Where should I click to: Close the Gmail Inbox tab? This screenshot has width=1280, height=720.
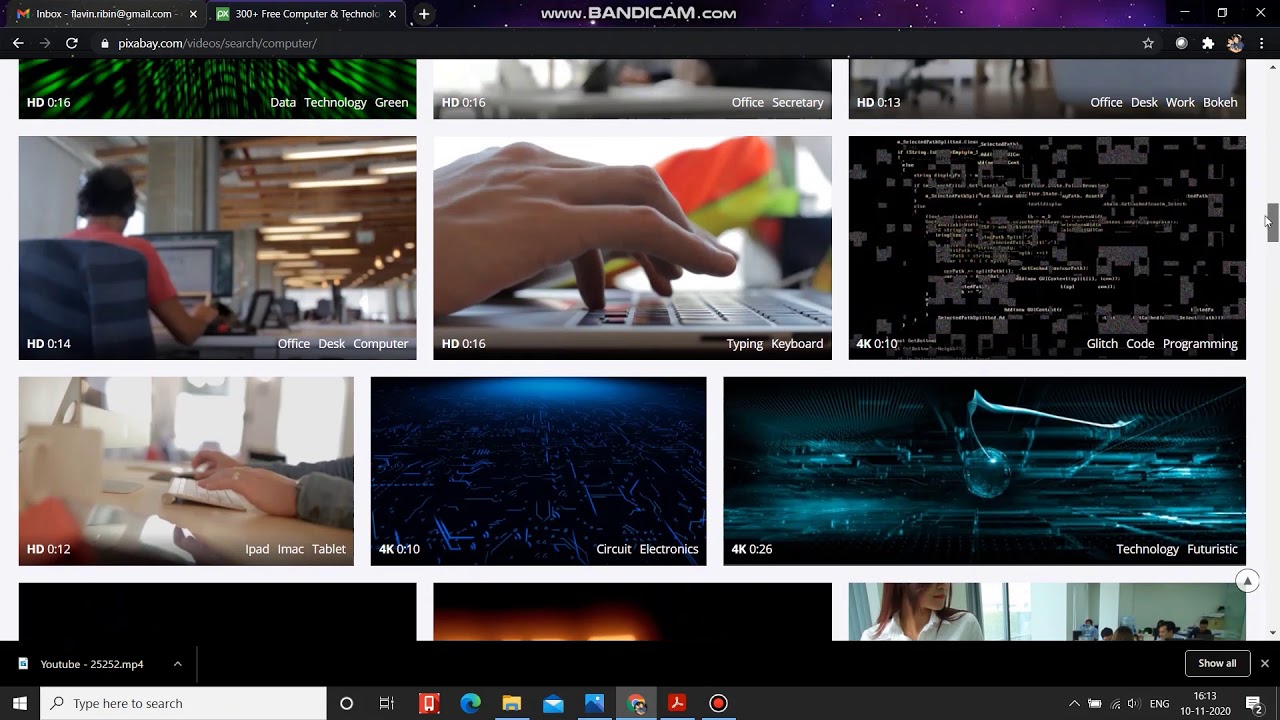click(x=193, y=14)
